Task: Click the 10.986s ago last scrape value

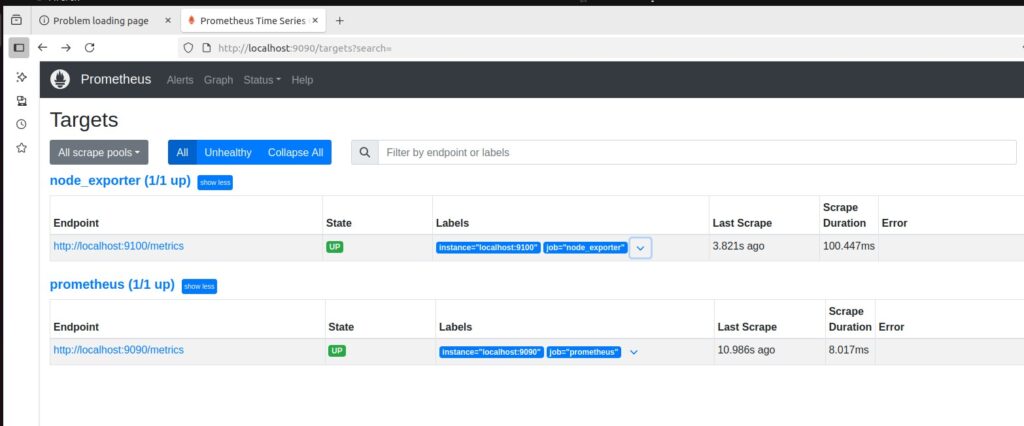Action: 746,350
